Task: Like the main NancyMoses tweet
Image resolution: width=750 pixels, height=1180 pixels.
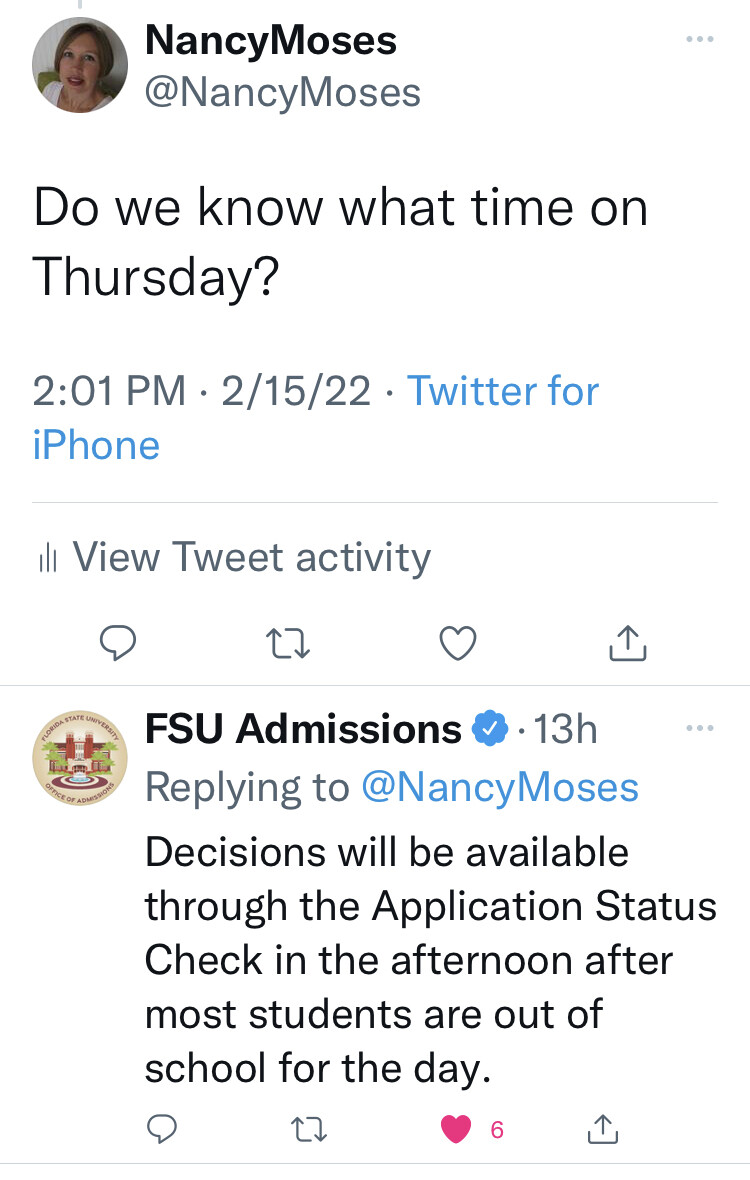Action: pos(458,644)
